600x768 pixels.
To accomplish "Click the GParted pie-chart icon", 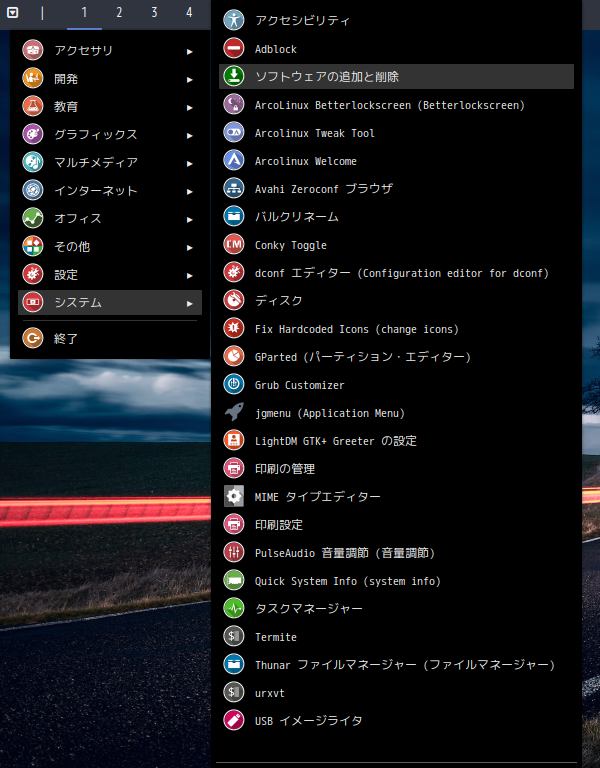I will [x=234, y=356].
